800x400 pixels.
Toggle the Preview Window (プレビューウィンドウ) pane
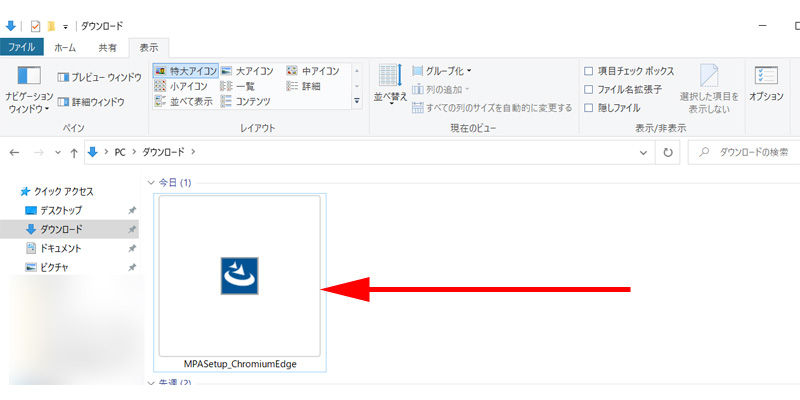coord(99,77)
